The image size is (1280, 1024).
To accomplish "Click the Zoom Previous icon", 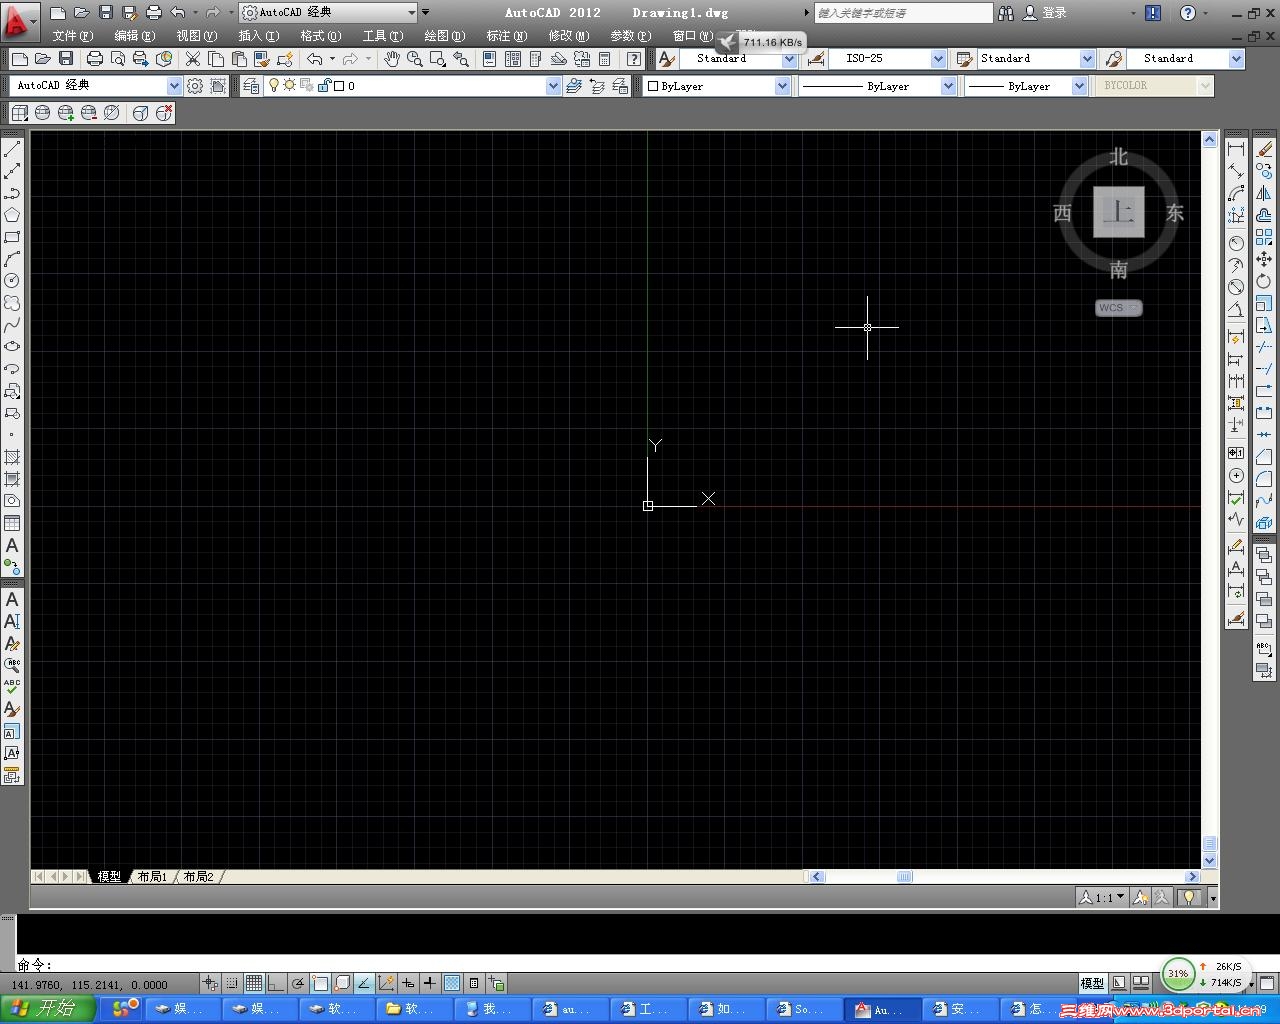I will coord(461,59).
